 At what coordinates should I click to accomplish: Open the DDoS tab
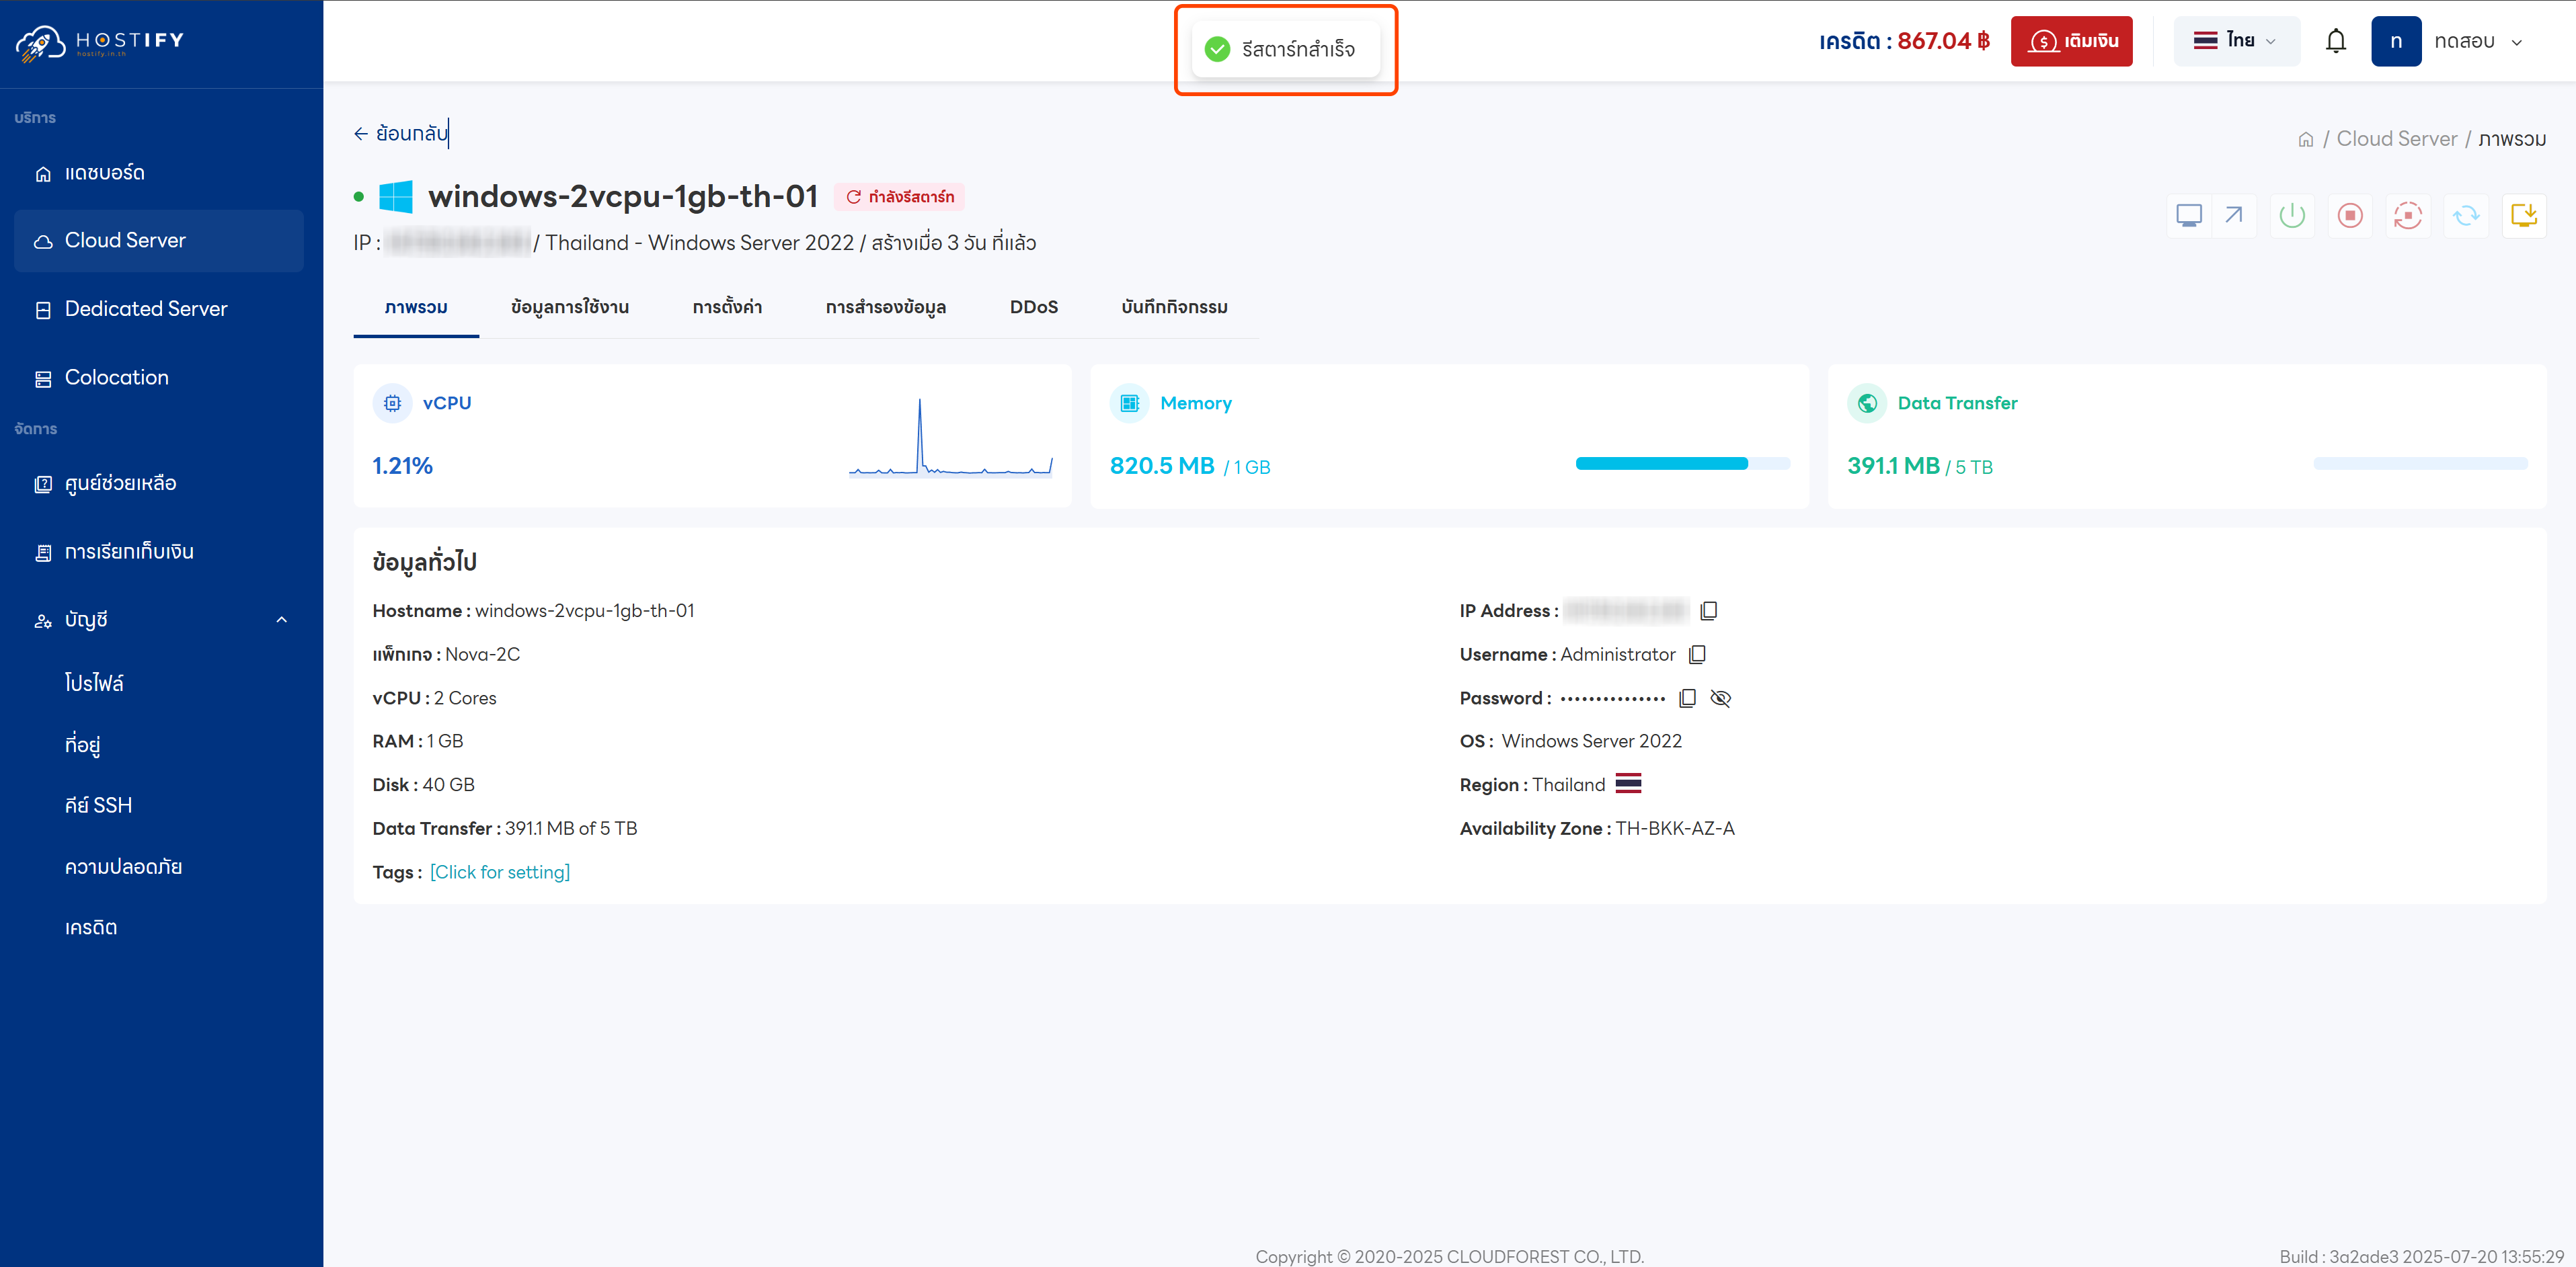1034,307
